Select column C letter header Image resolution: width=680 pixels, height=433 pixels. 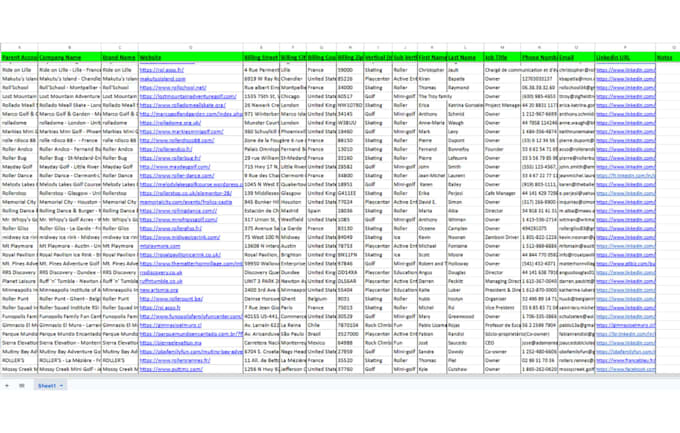[120, 47]
